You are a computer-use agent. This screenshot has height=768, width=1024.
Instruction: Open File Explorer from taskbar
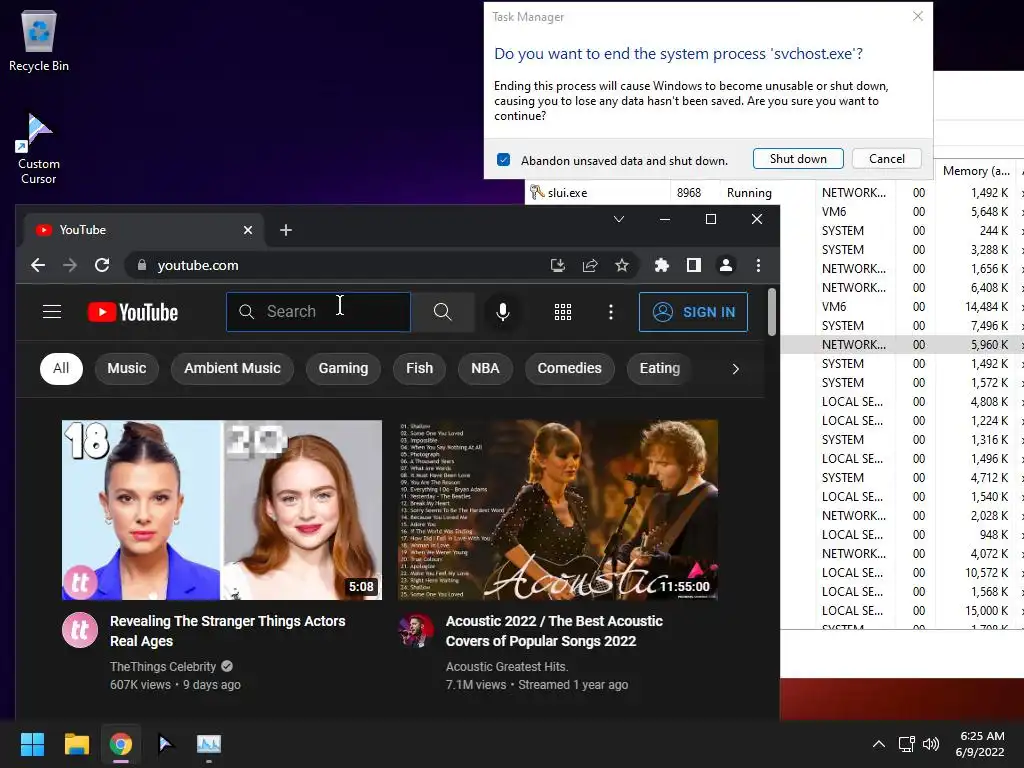coord(76,744)
